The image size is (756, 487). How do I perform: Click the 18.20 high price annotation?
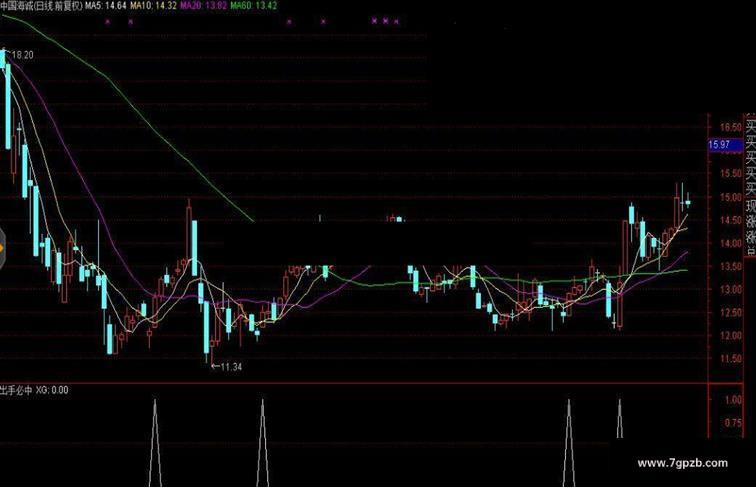(x=22, y=55)
